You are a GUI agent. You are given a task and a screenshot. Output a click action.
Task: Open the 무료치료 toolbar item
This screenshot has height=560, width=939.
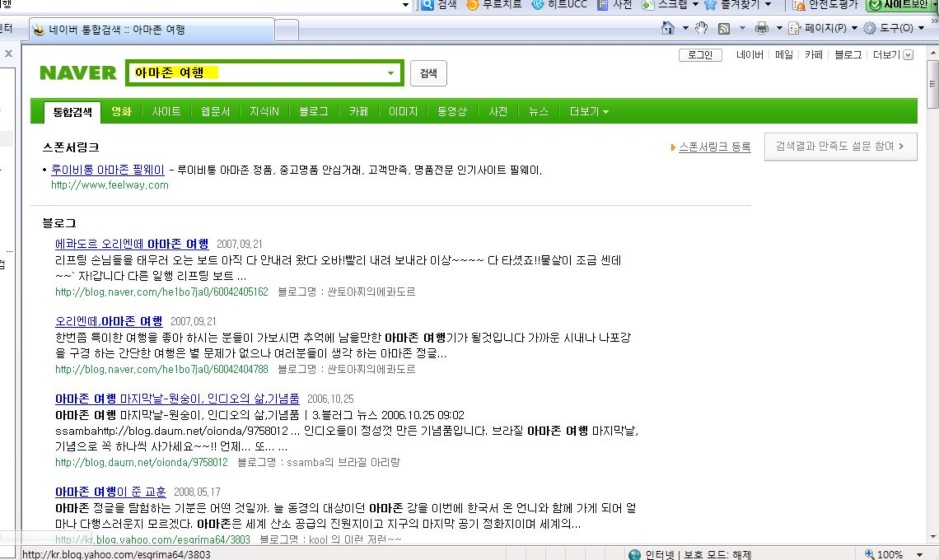(494, 5)
